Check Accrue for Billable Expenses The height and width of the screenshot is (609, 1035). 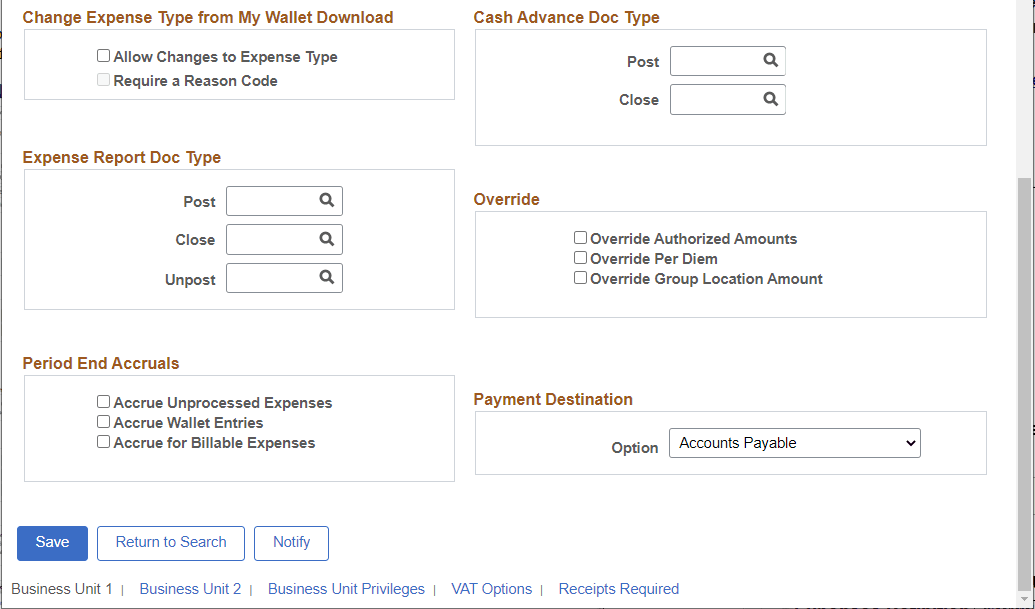pyautogui.click(x=103, y=441)
